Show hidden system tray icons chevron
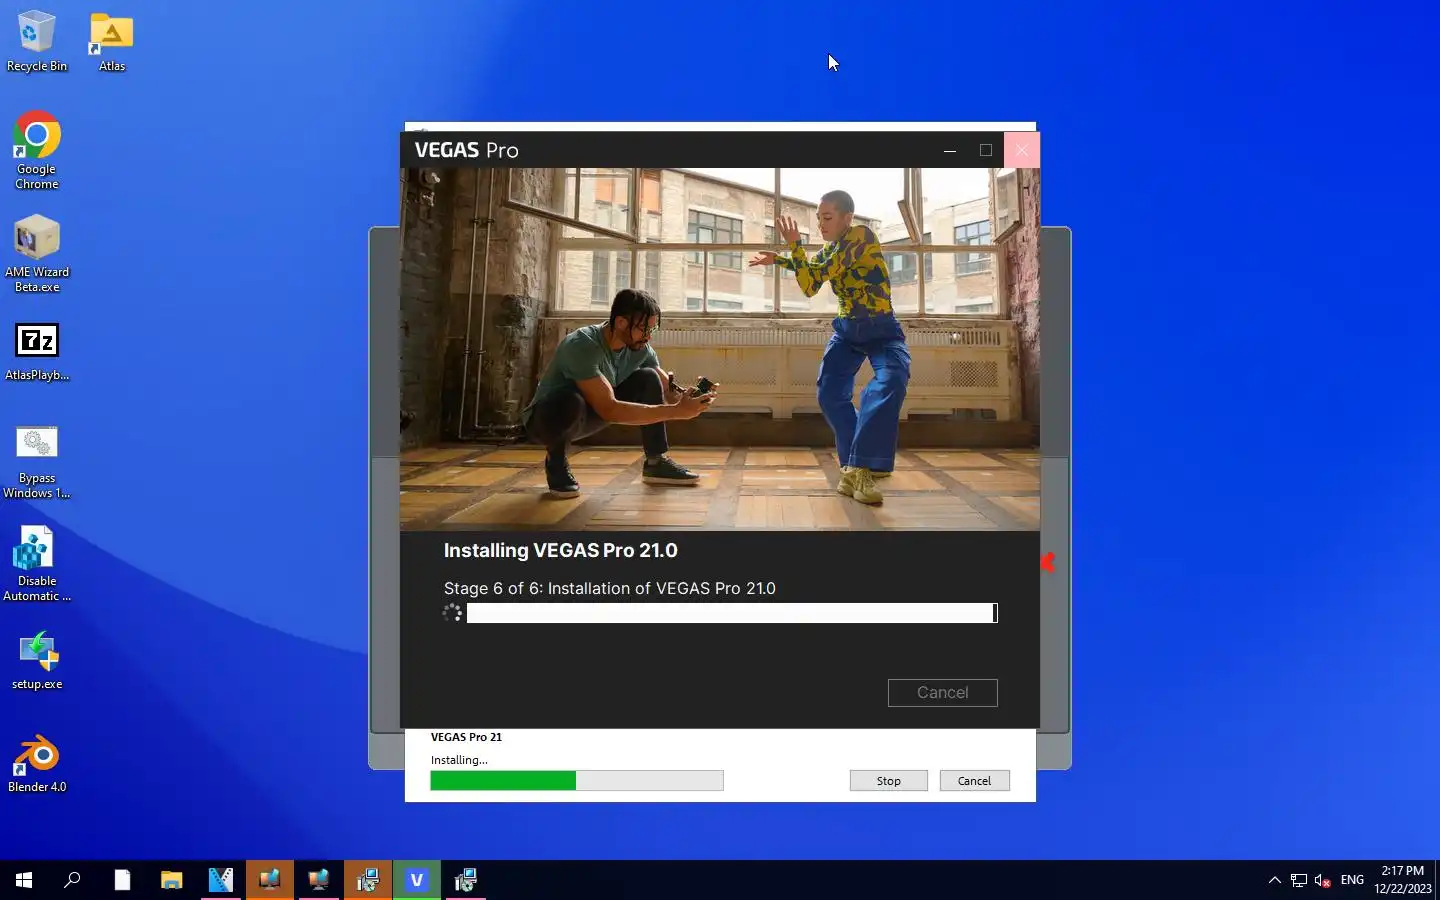1440x900 pixels. (x=1274, y=880)
